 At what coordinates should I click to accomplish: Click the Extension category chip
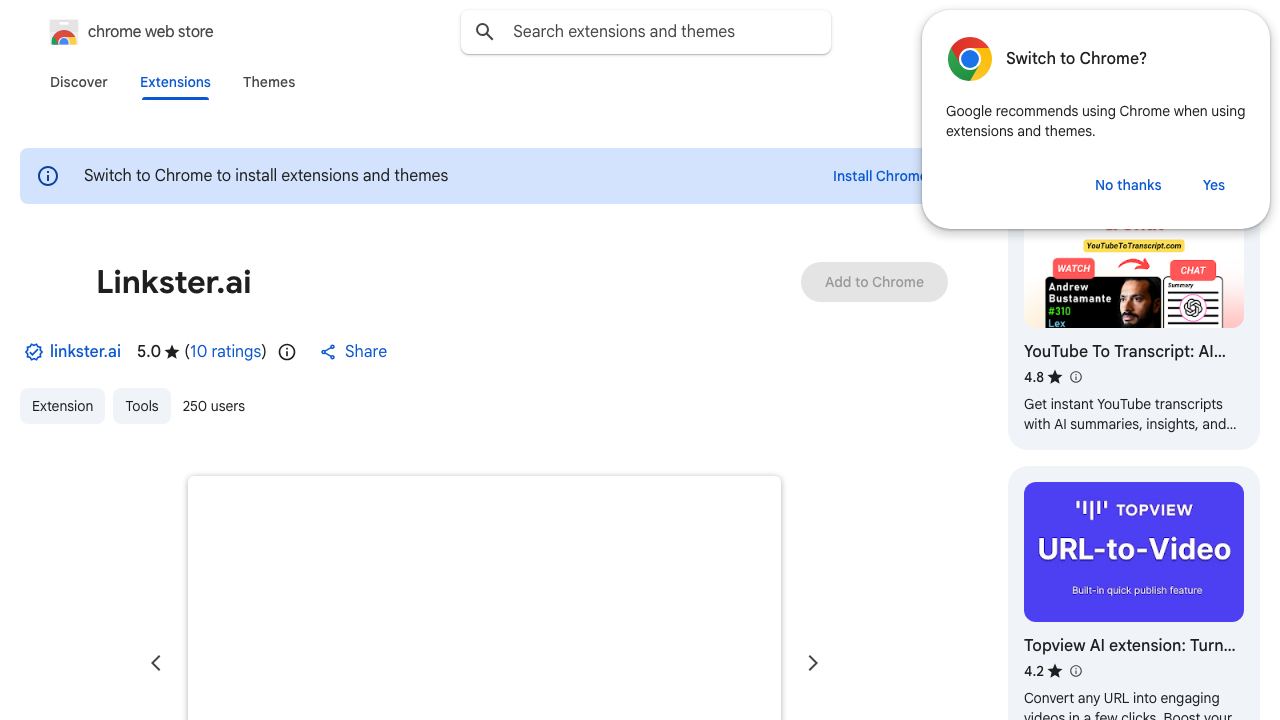tap(62, 406)
